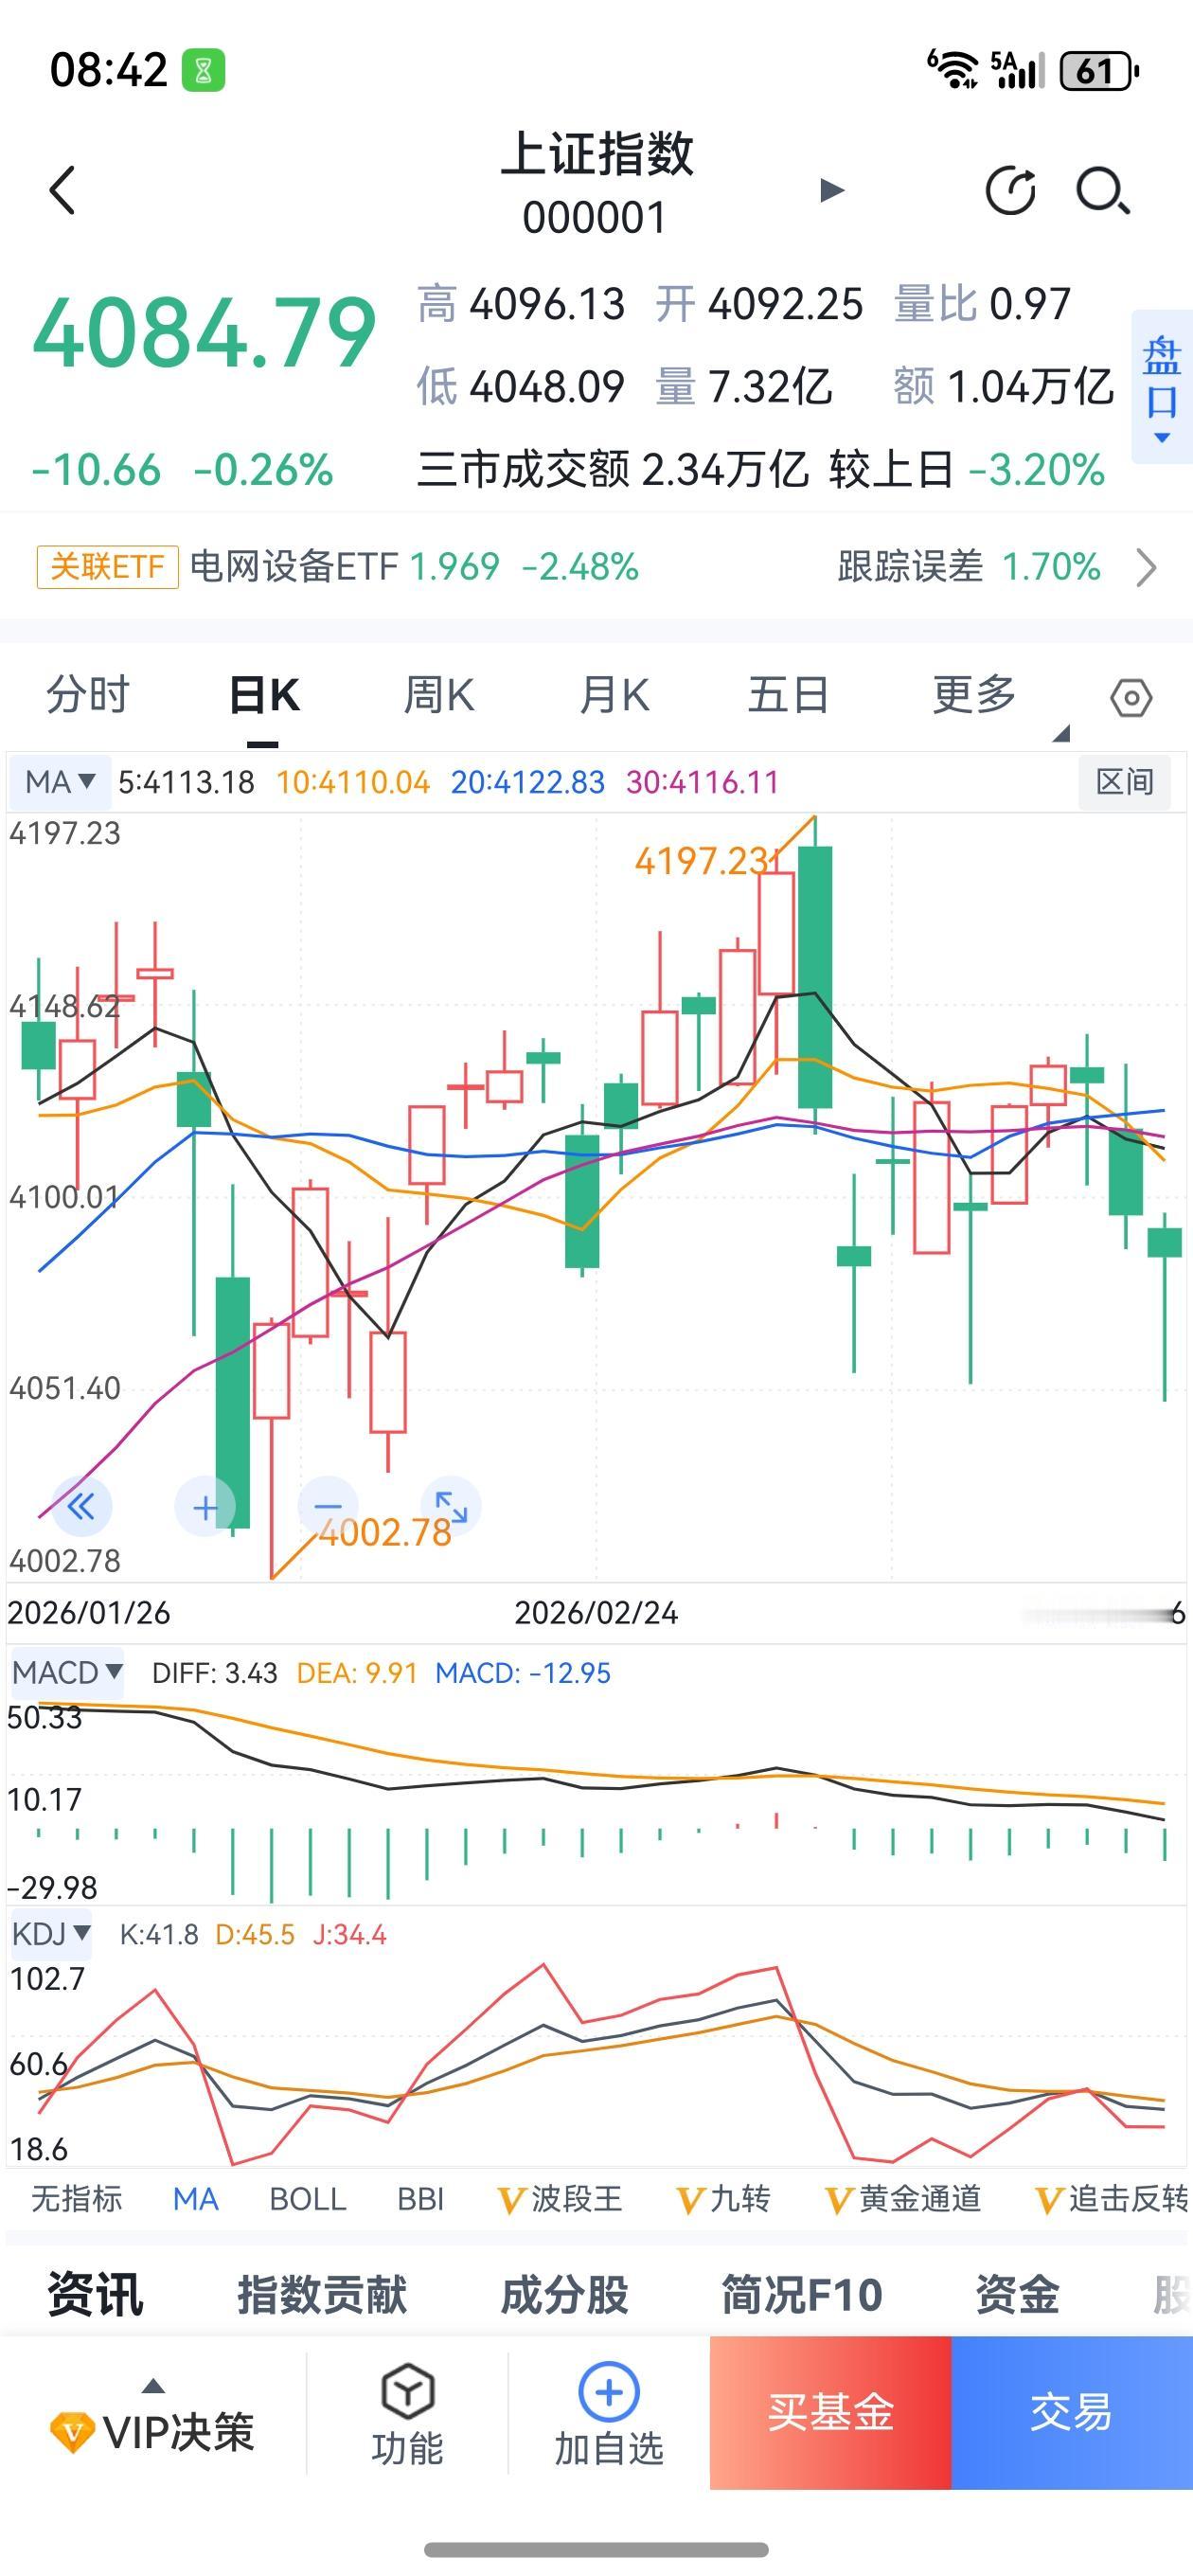Tap the VIP diamond icon

pyautogui.click(x=72, y=2431)
